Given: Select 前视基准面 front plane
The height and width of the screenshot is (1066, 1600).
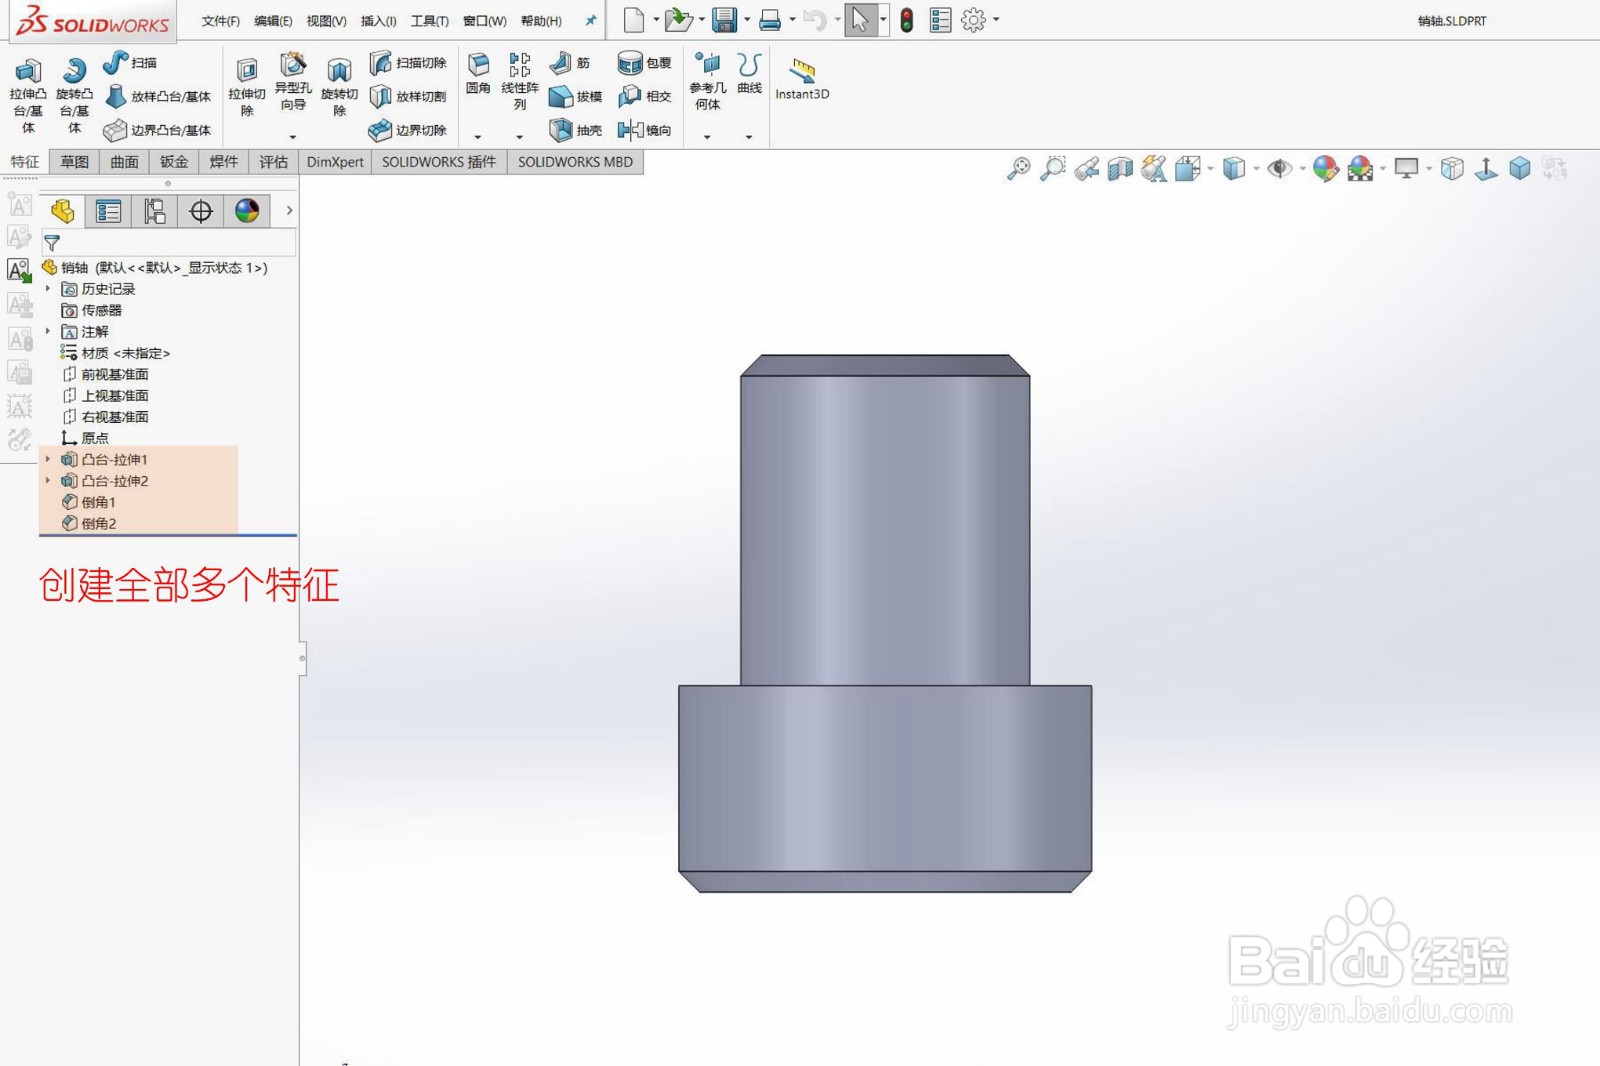Looking at the screenshot, I should tap(105, 374).
